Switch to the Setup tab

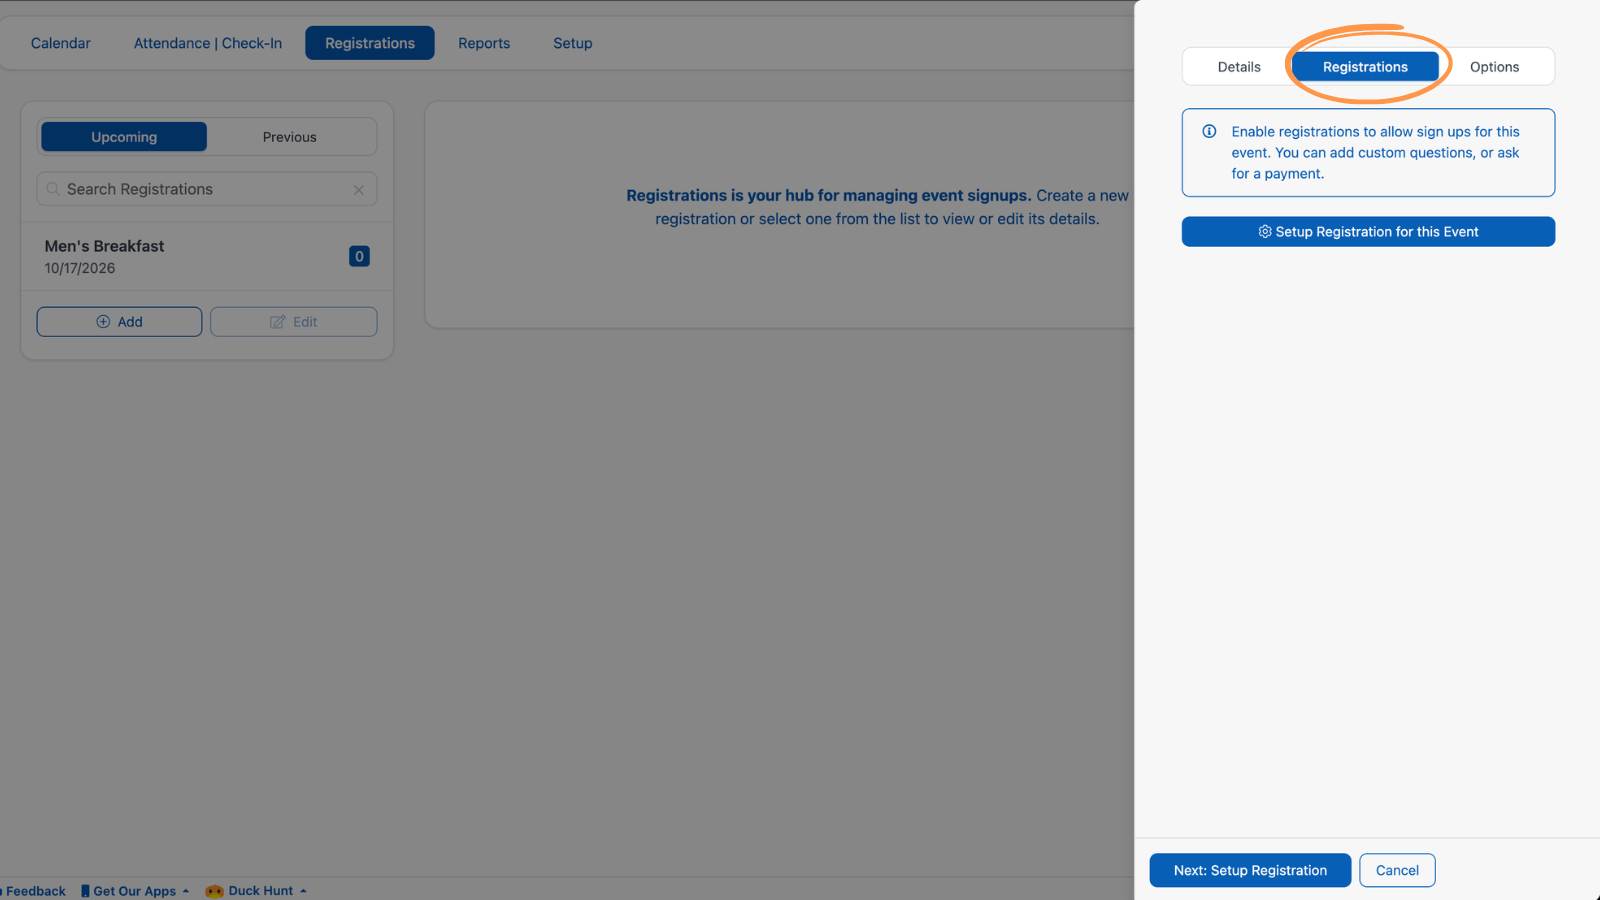pos(573,43)
